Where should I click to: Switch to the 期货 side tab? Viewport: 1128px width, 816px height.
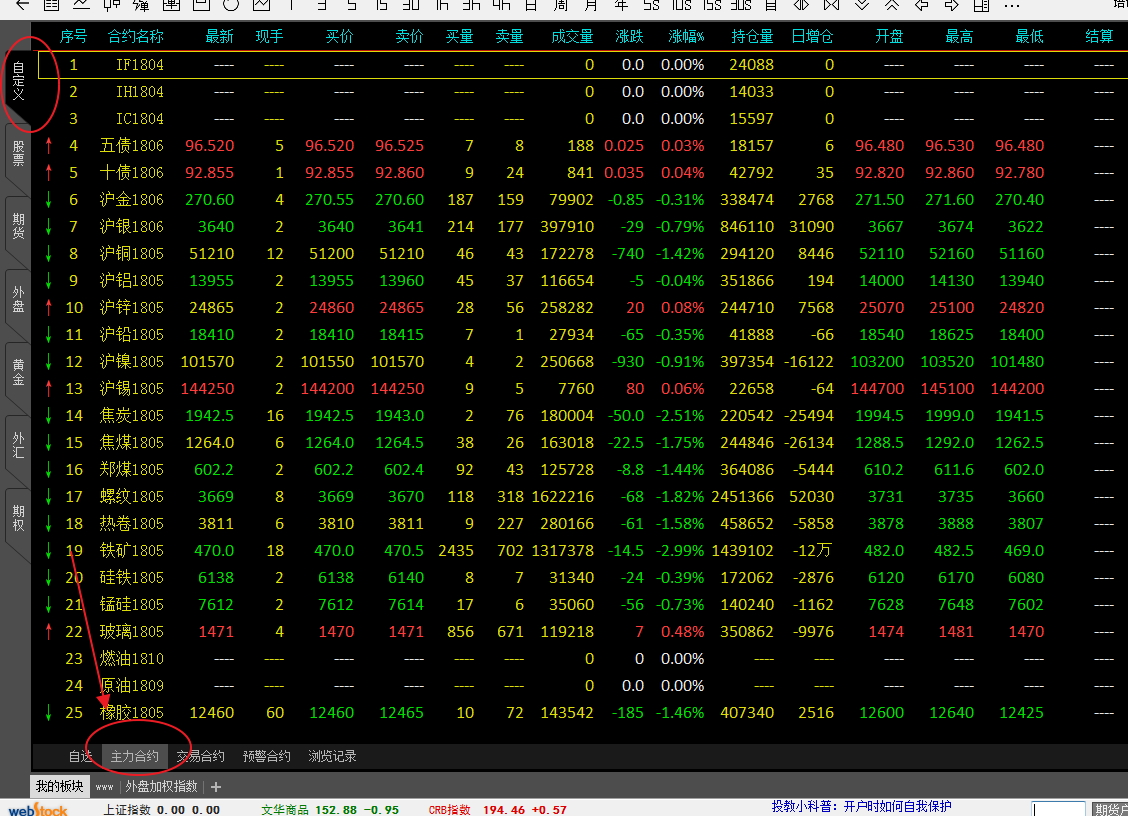click(x=18, y=228)
